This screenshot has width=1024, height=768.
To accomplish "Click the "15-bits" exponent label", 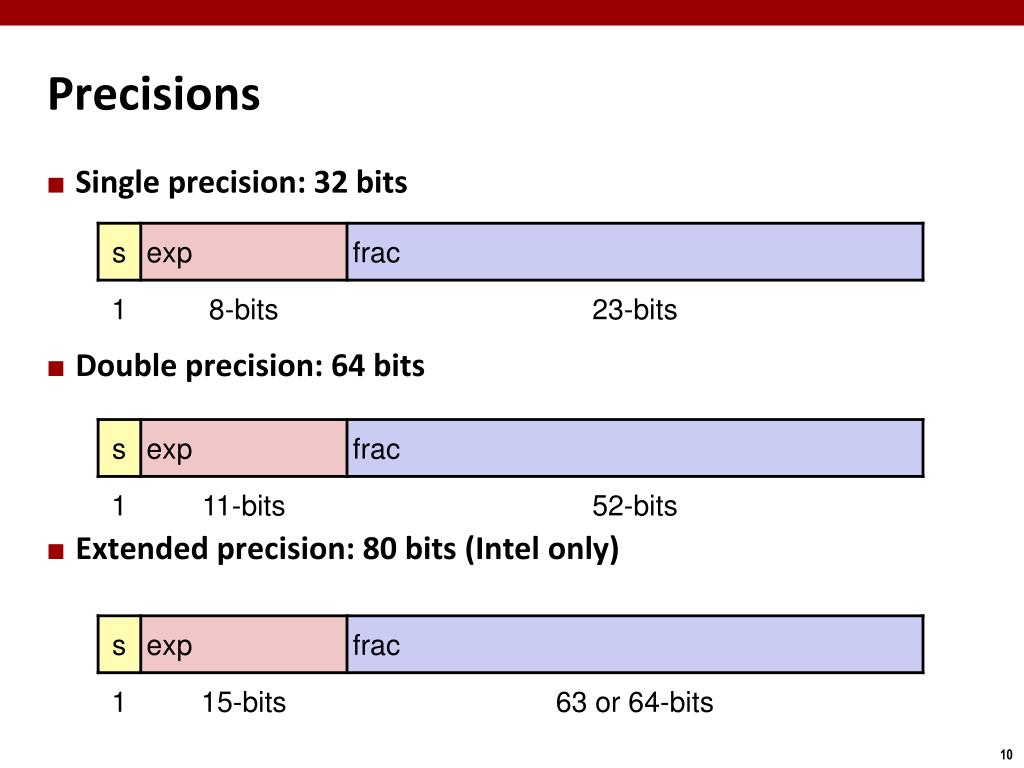I will 243,703.
